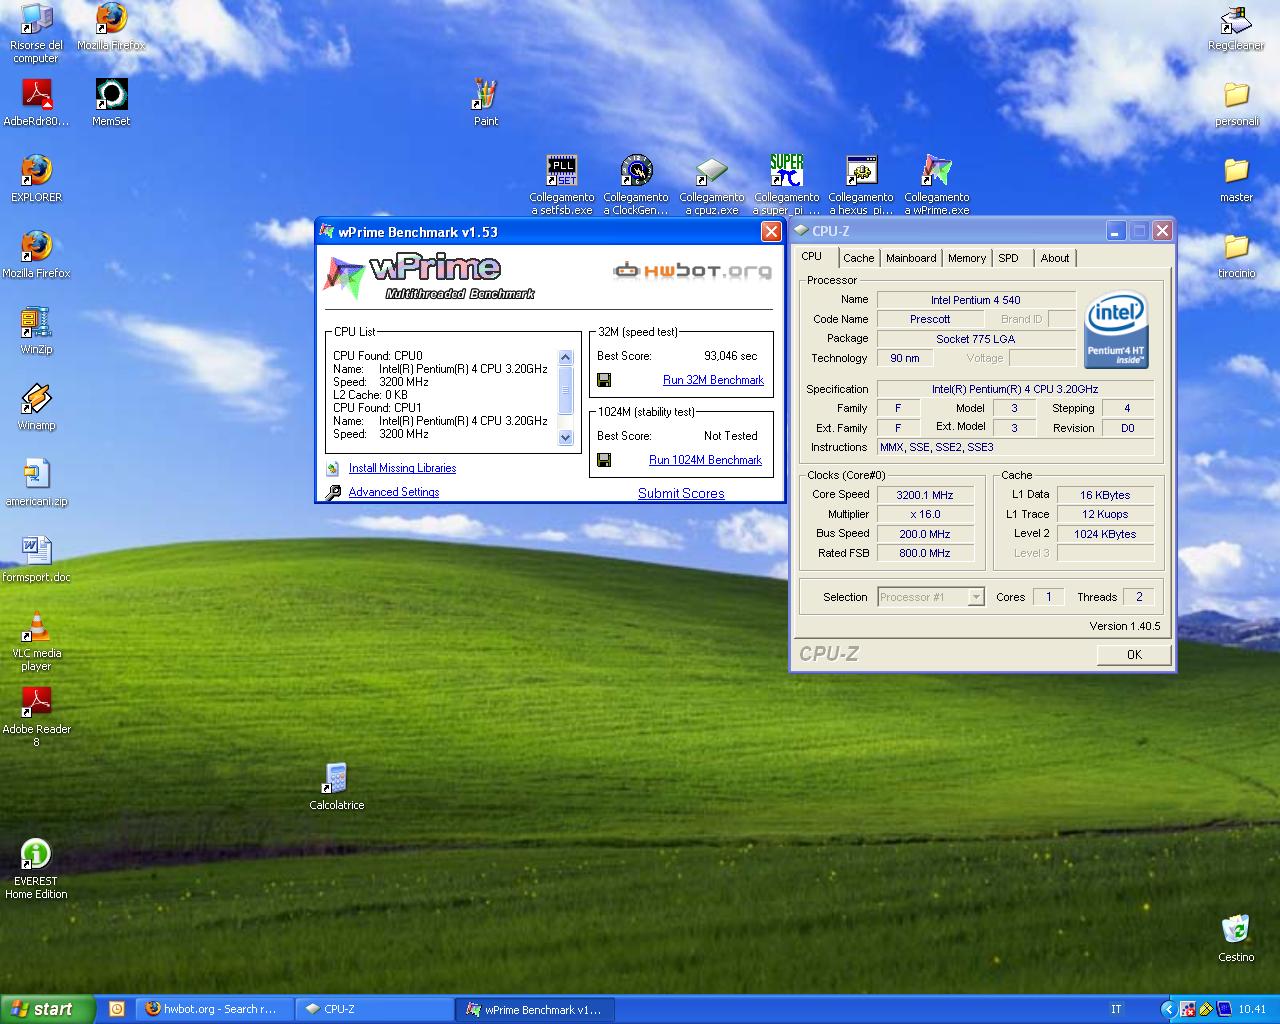Click hwbot.org logo in wPrime

[x=692, y=270]
